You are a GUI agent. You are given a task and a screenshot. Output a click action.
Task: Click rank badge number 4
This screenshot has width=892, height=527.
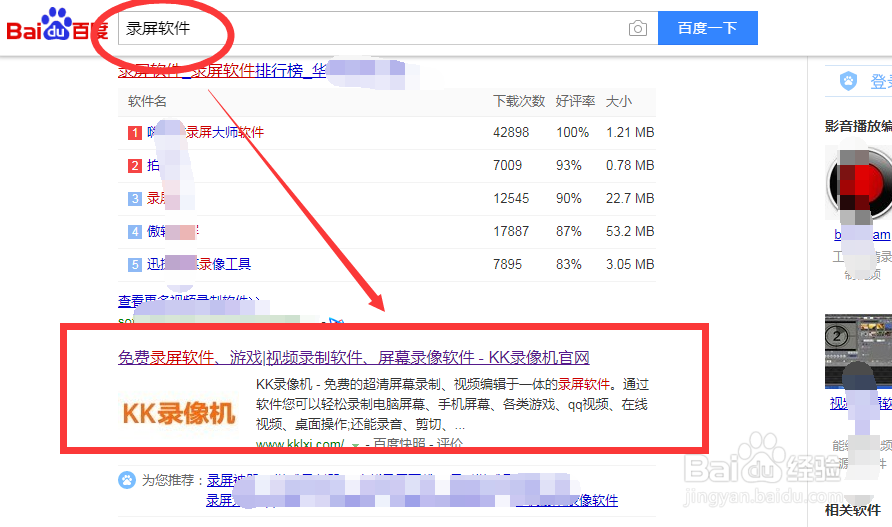(135, 232)
